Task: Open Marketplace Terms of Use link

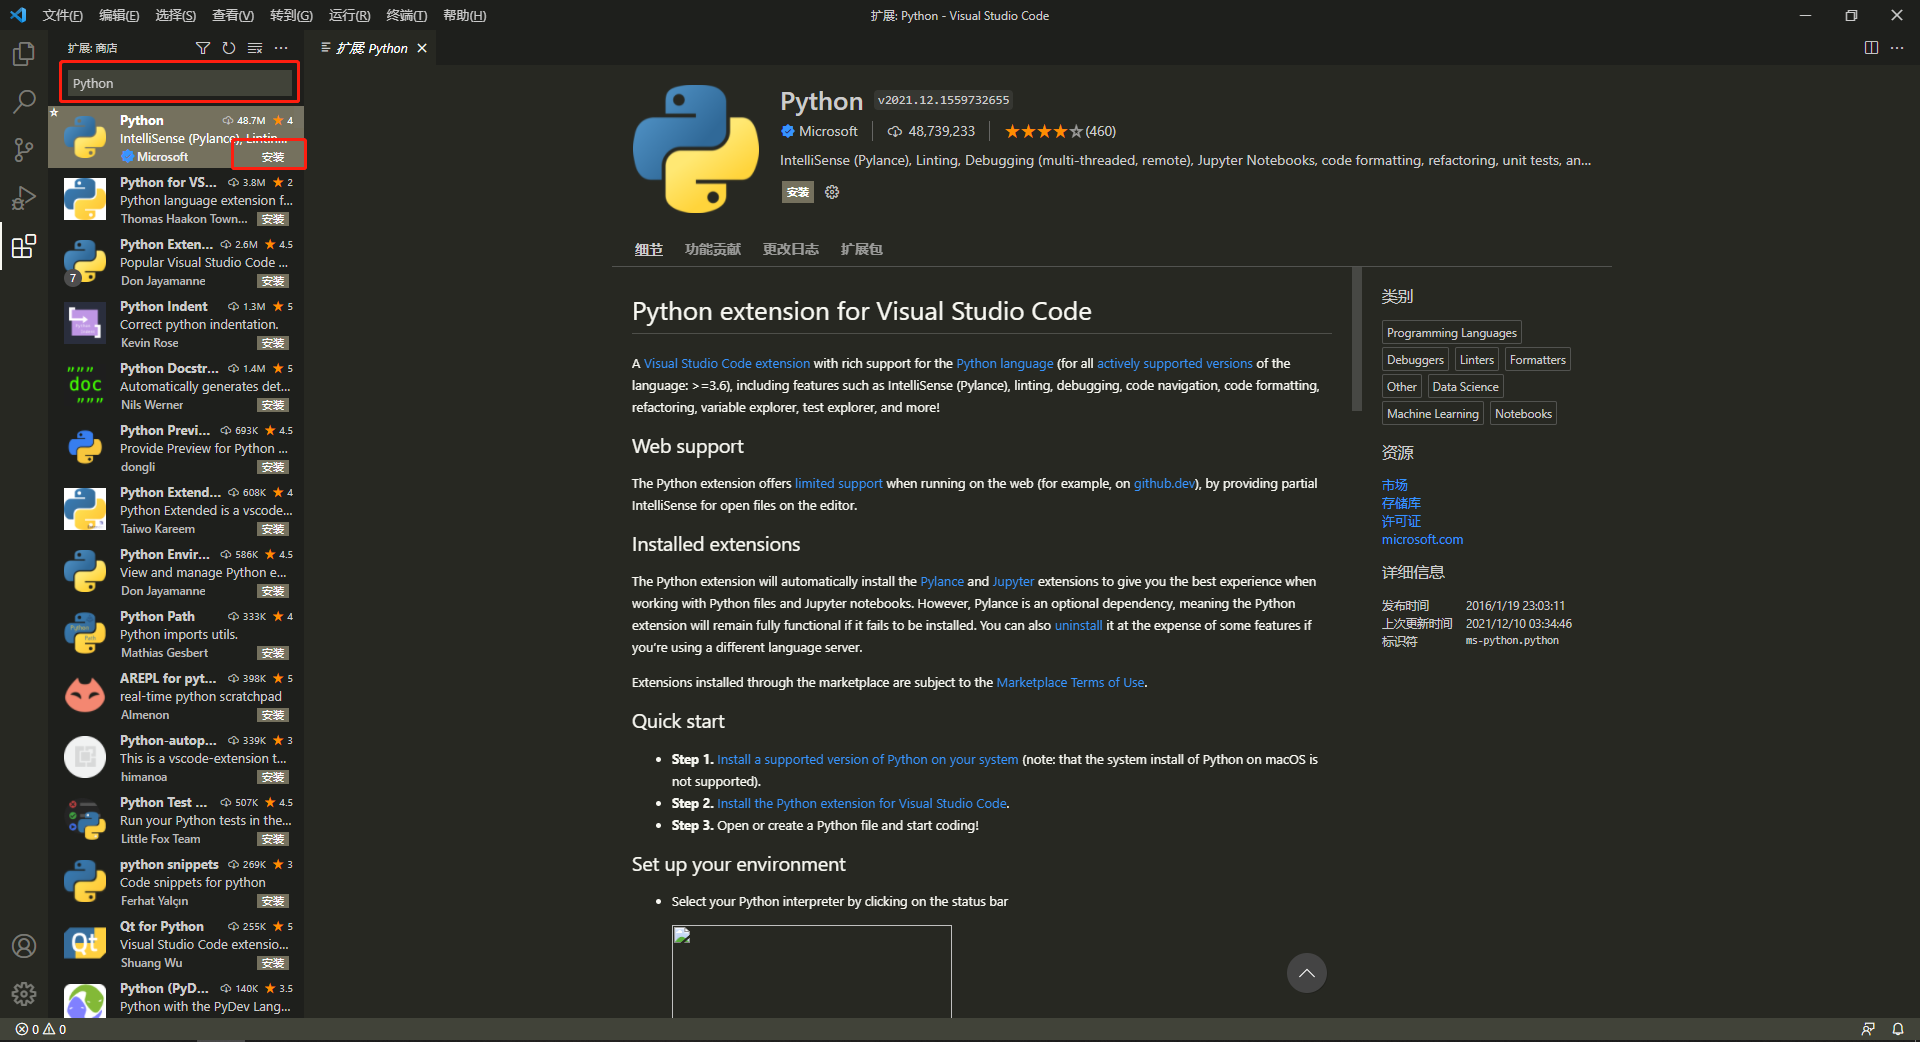Action: click(1070, 682)
